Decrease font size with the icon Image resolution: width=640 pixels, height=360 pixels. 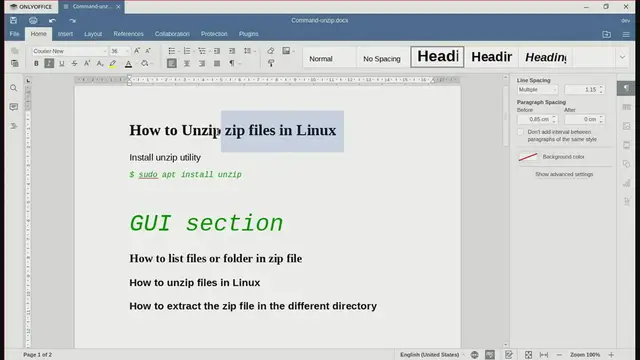click(x=148, y=51)
